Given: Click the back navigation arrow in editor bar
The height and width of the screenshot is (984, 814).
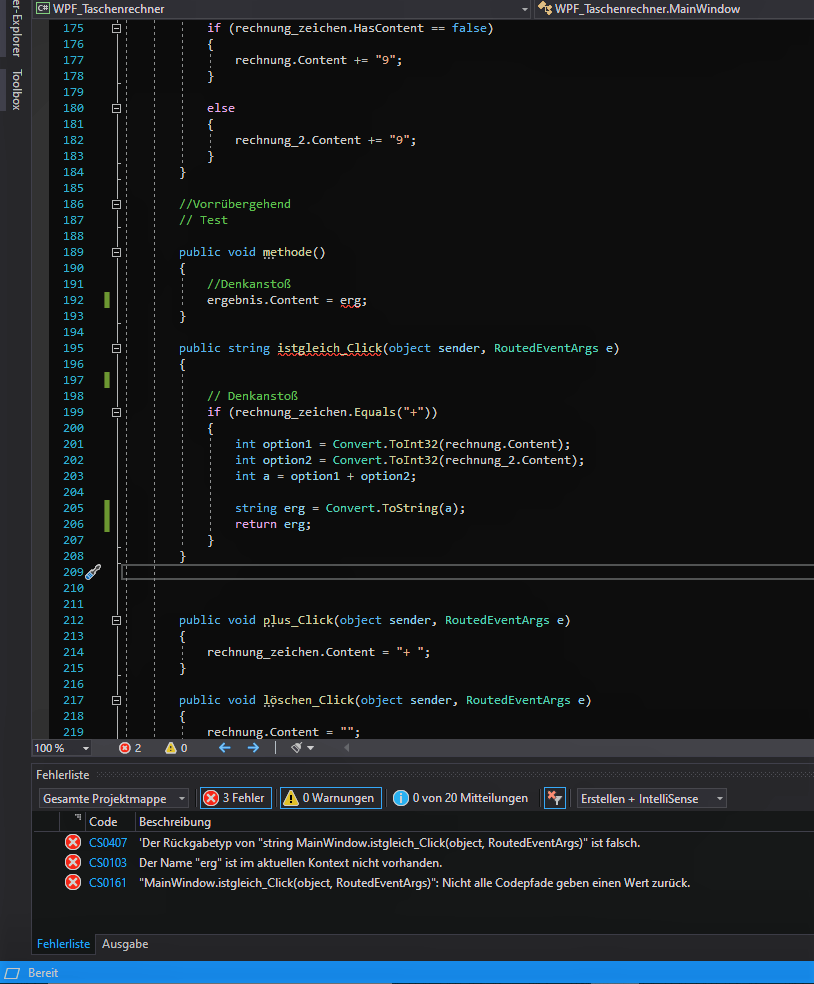Looking at the screenshot, I should [x=224, y=747].
